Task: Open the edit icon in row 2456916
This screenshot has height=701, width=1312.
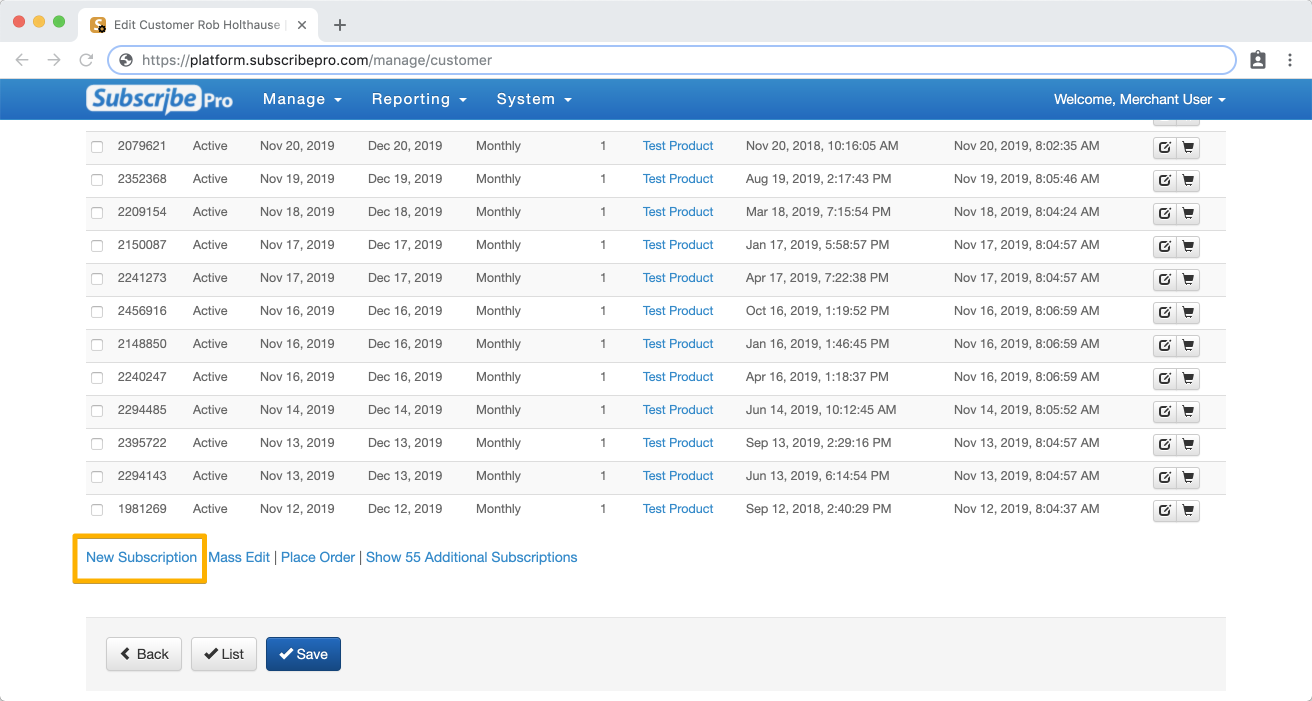Action: [1165, 313]
